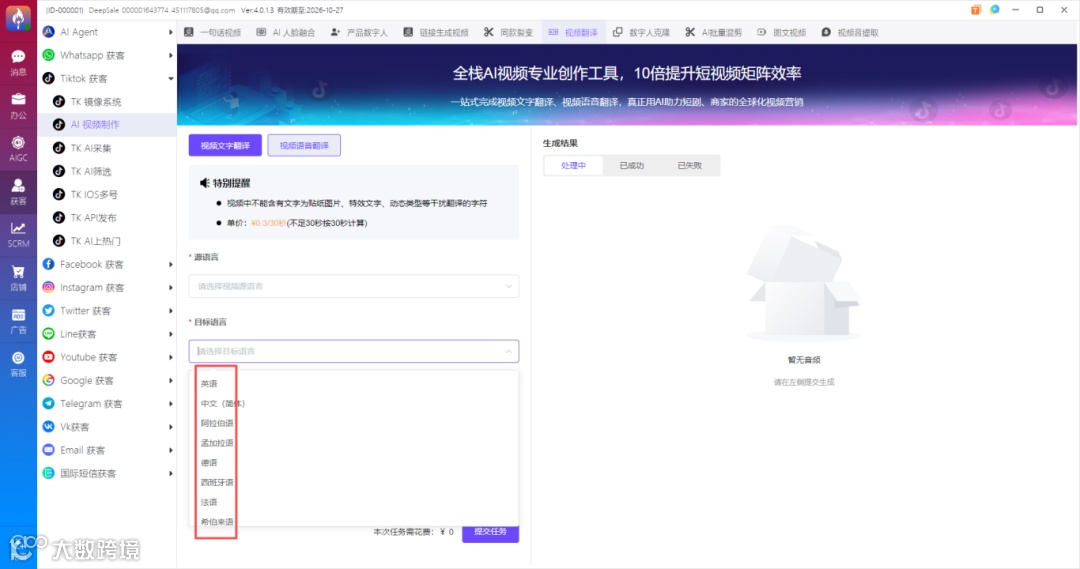Screen dimensions: 1080x569
Task: Choose 希伯来语 from the language list
Action: [x=217, y=522]
